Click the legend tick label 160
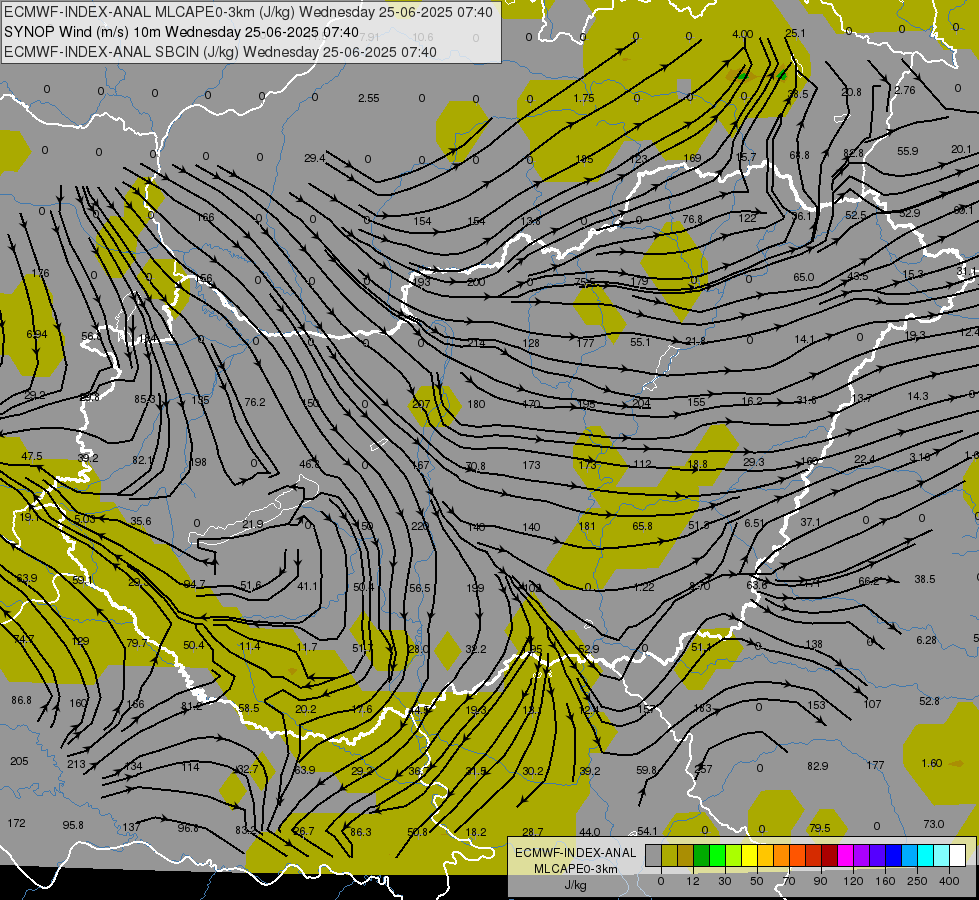 [x=885, y=881]
